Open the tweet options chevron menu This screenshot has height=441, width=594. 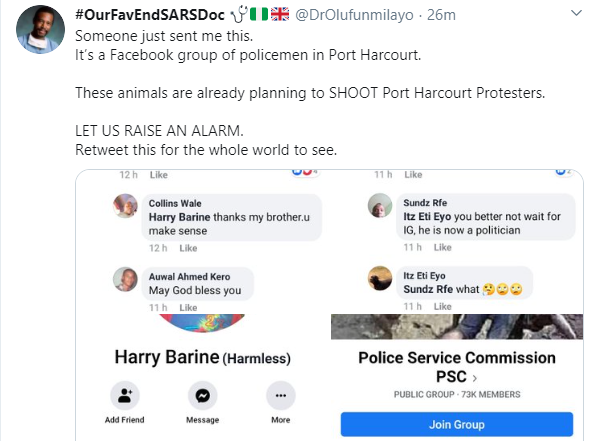pos(576,13)
